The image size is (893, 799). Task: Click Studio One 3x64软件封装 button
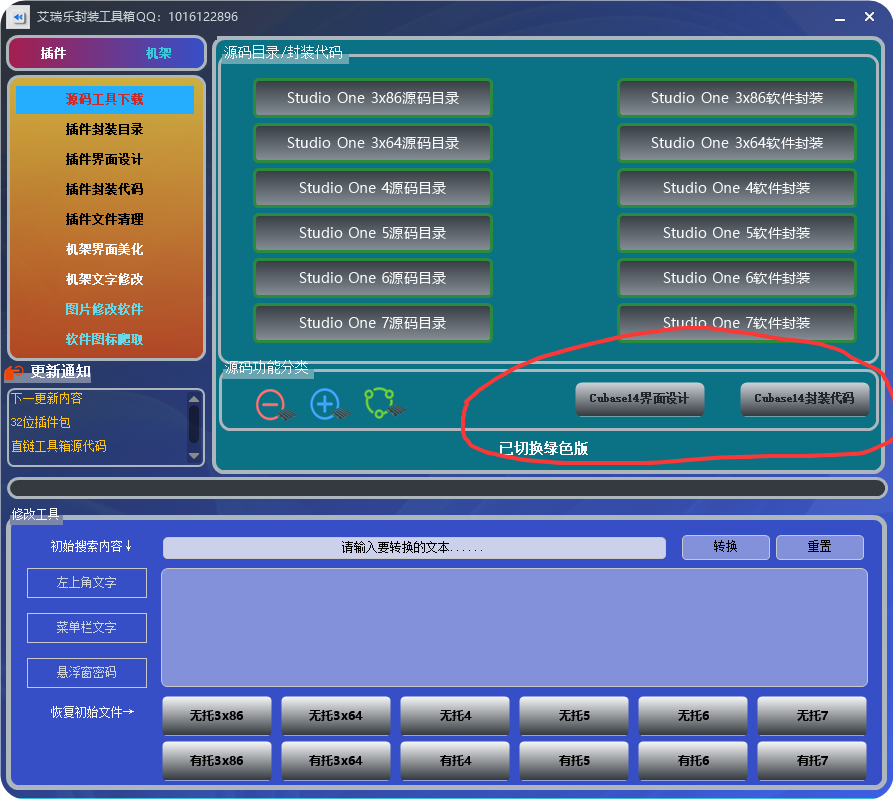click(737, 143)
